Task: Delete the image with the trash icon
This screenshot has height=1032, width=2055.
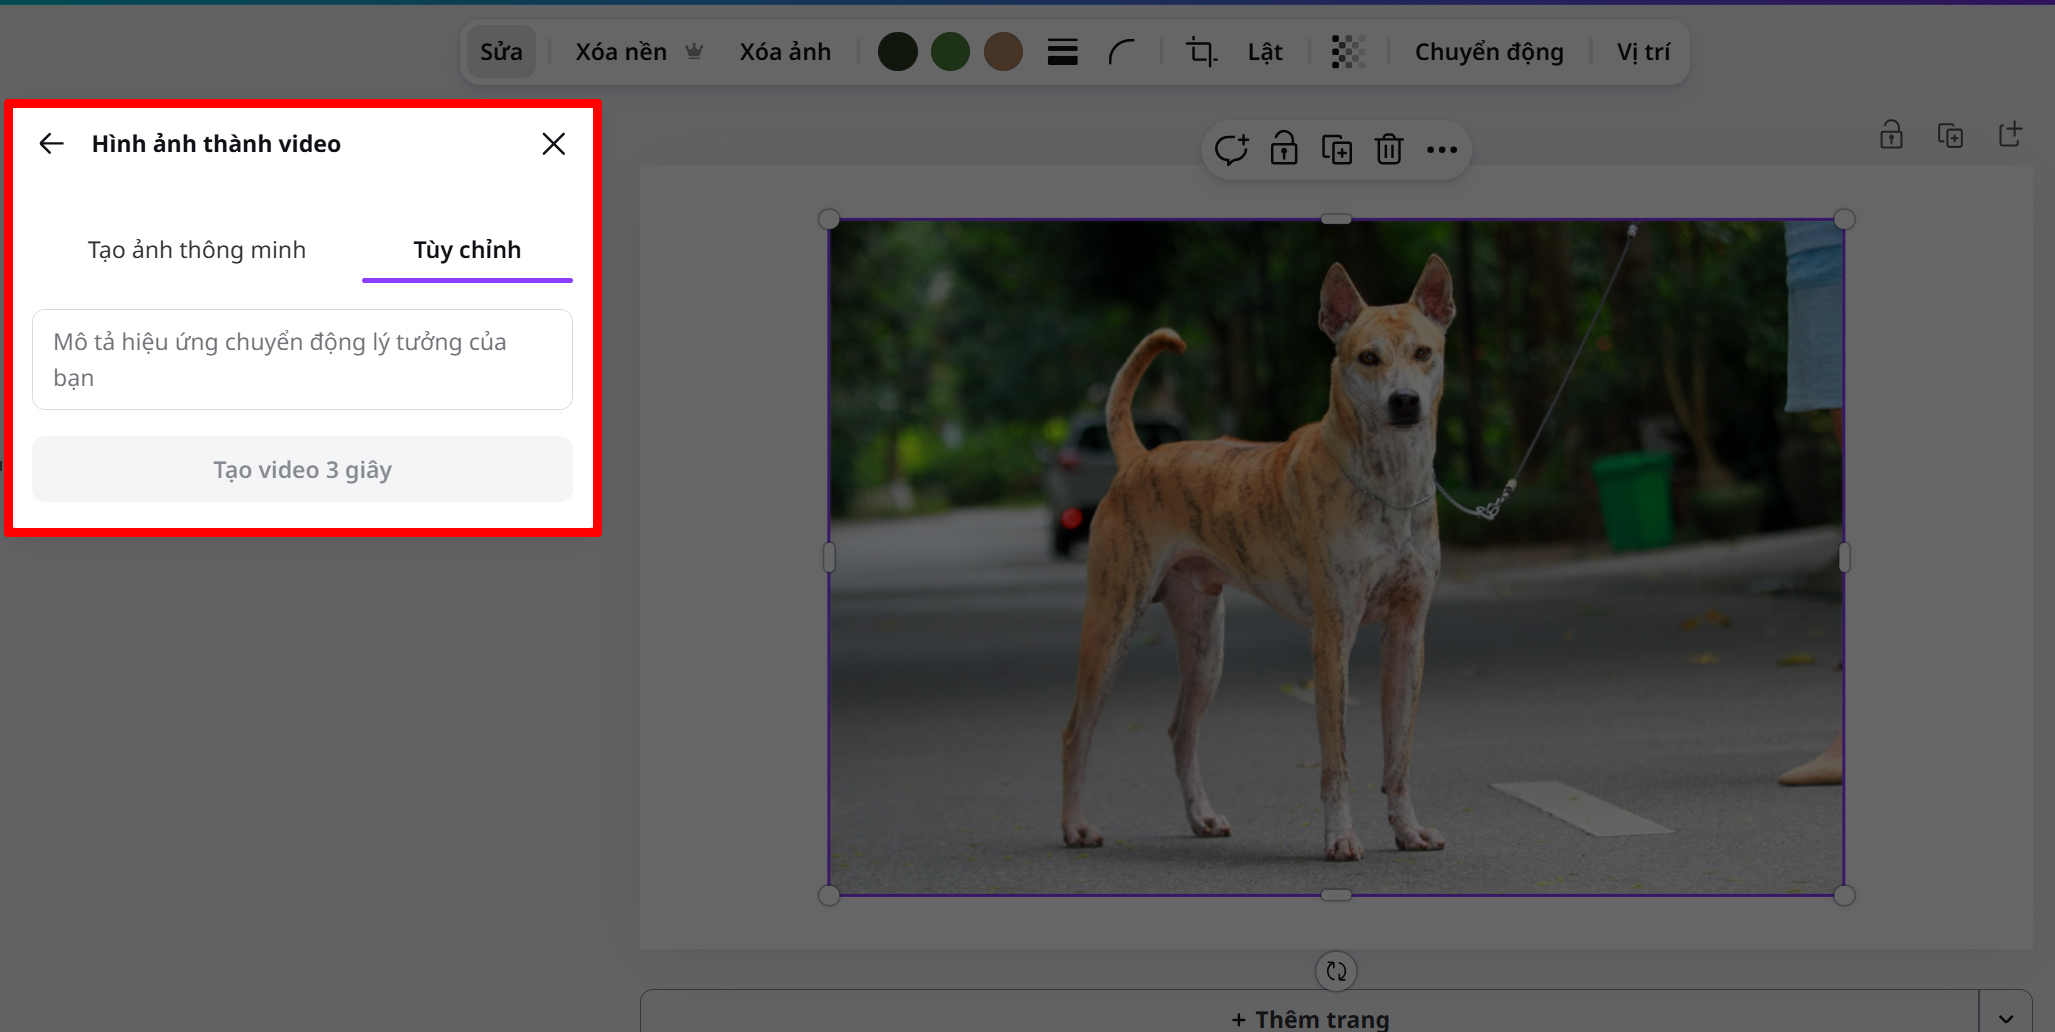Action: point(1388,149)
